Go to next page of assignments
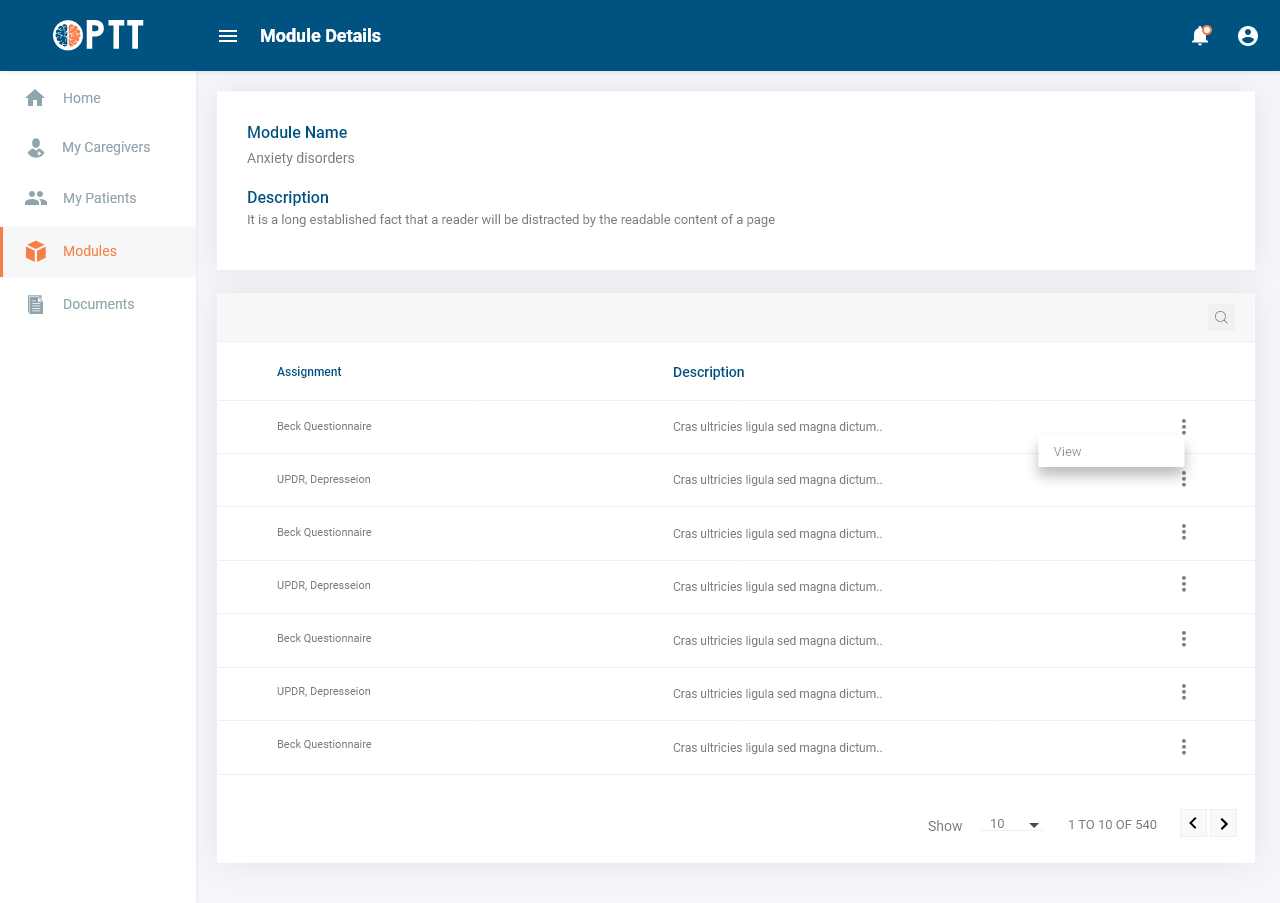Viewport: 1280px width, 903px height. pyautogui.click(x=1224, y=823)
